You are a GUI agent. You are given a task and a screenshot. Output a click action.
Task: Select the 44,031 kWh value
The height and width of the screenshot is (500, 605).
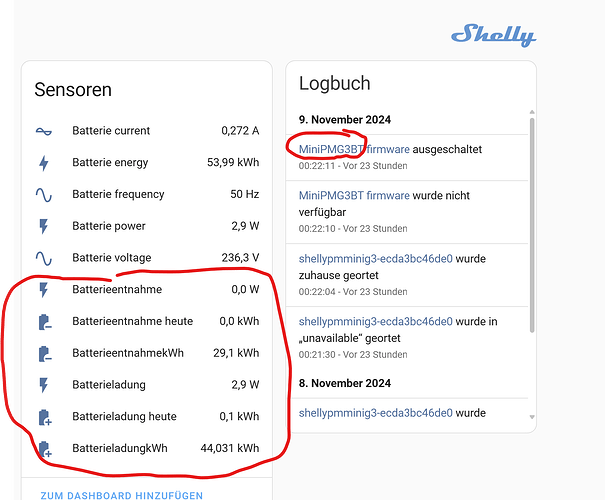coord(230,448)
